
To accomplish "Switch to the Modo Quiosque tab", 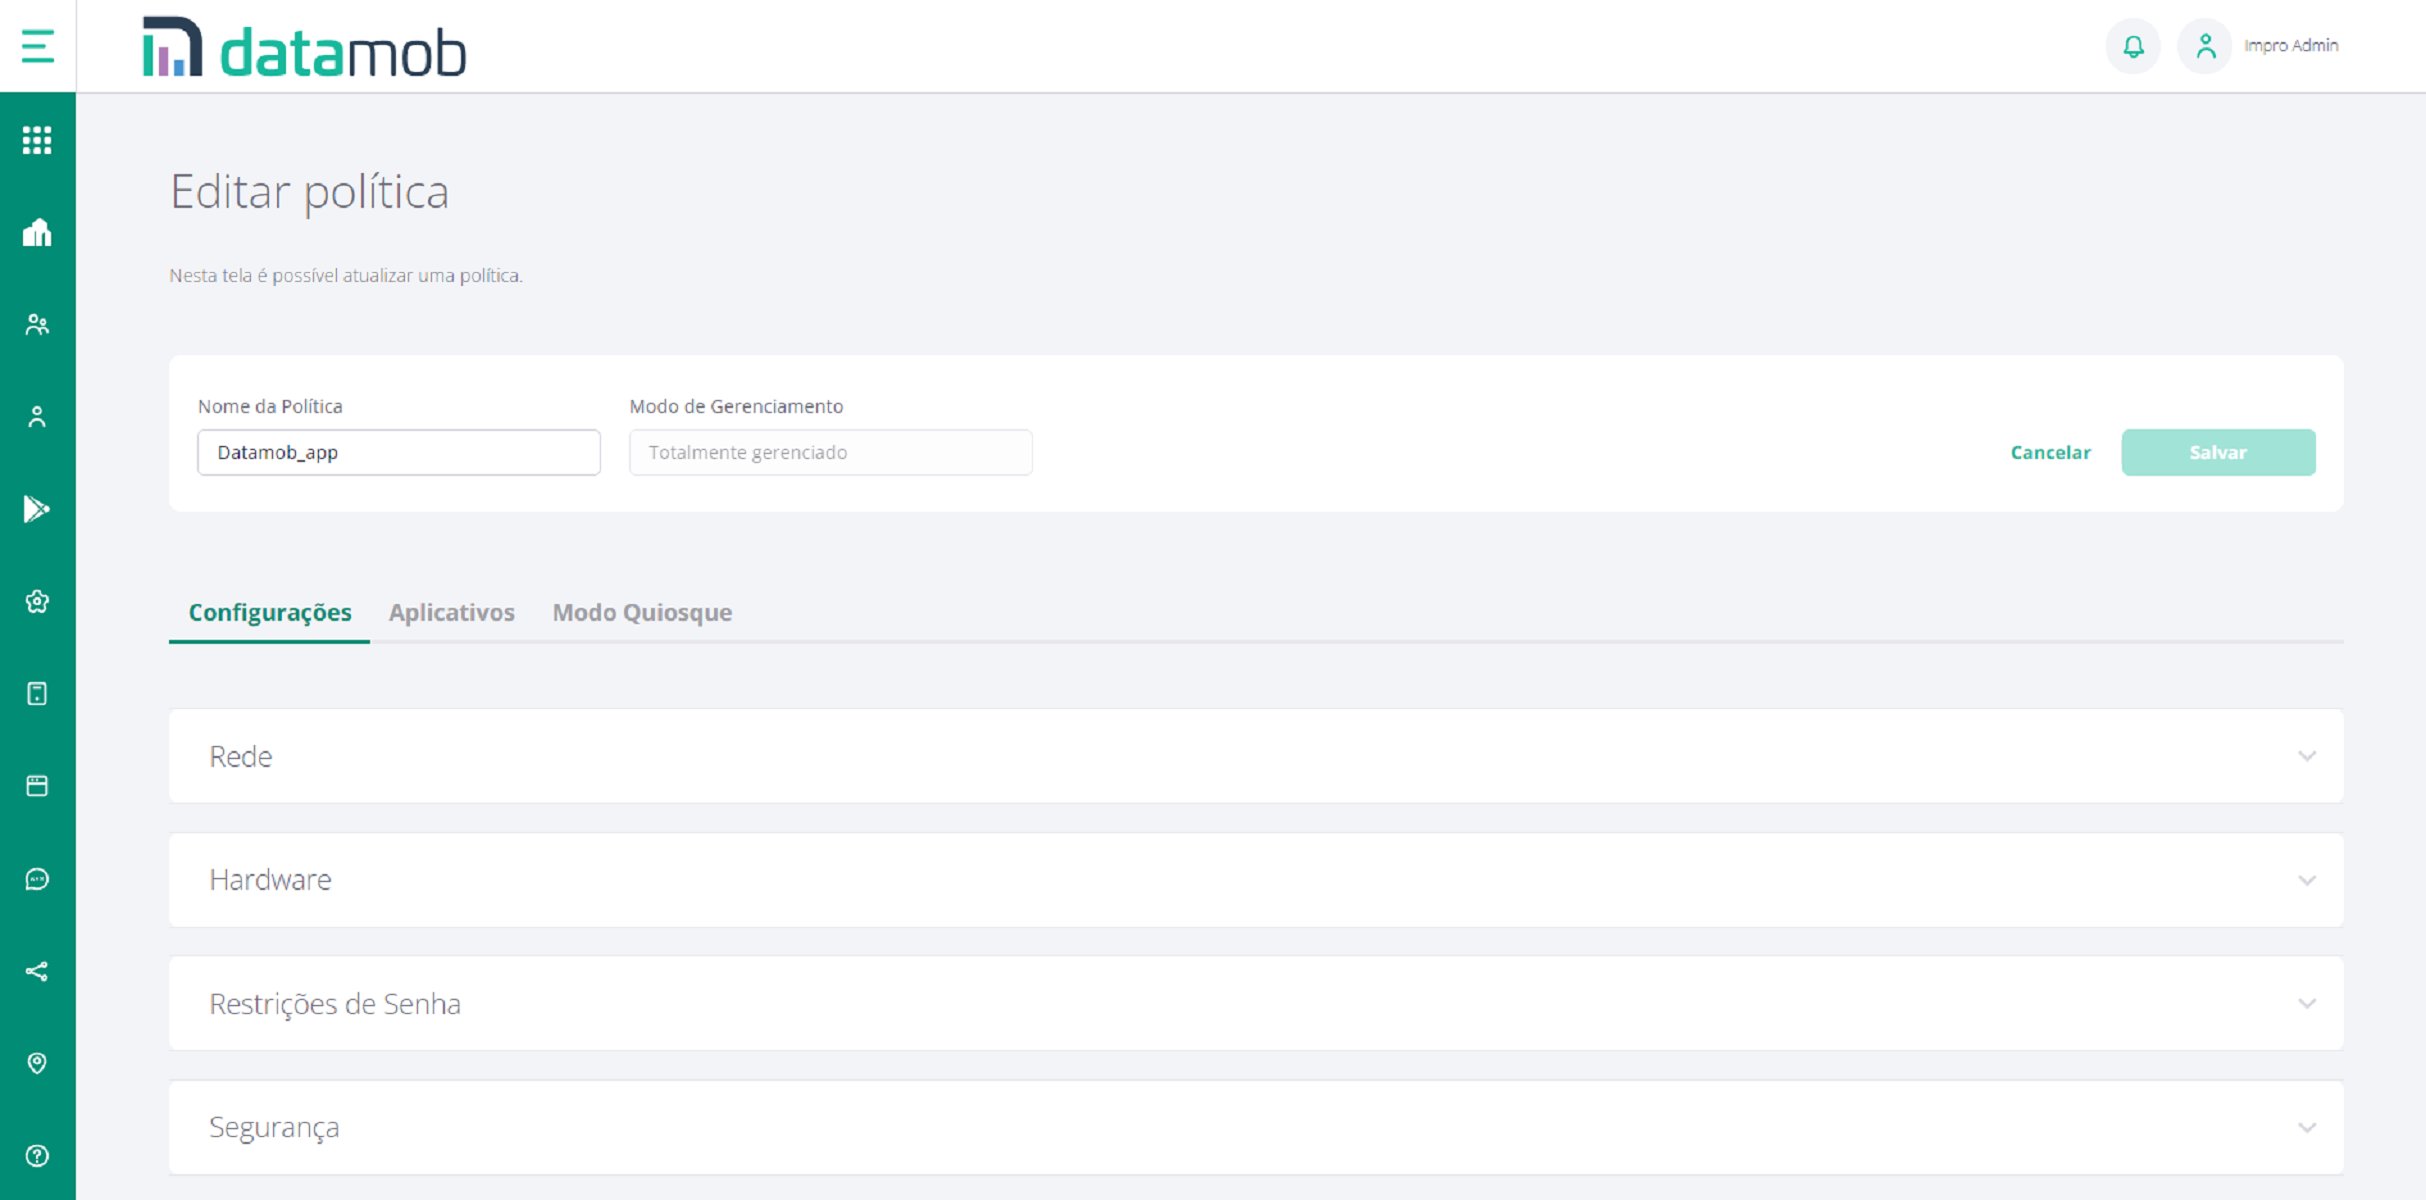I will (642, 612).
